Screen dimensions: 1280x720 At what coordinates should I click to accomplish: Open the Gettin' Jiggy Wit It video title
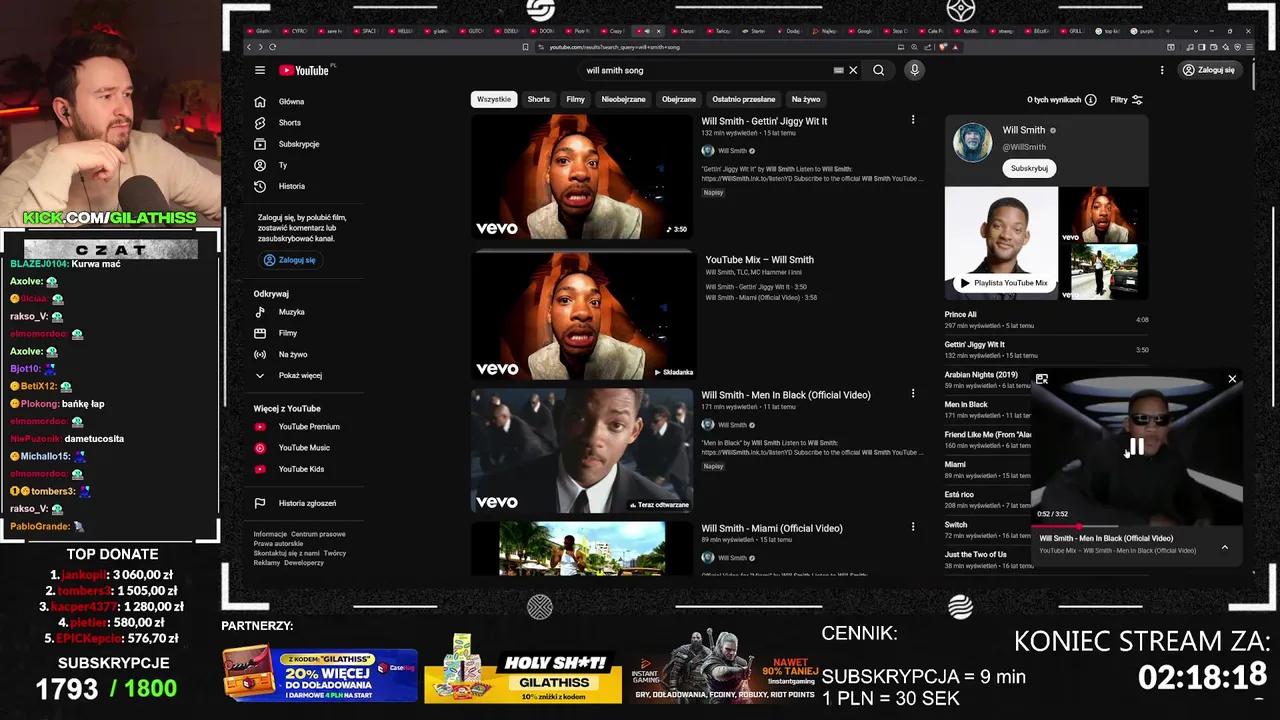(765, 121)
